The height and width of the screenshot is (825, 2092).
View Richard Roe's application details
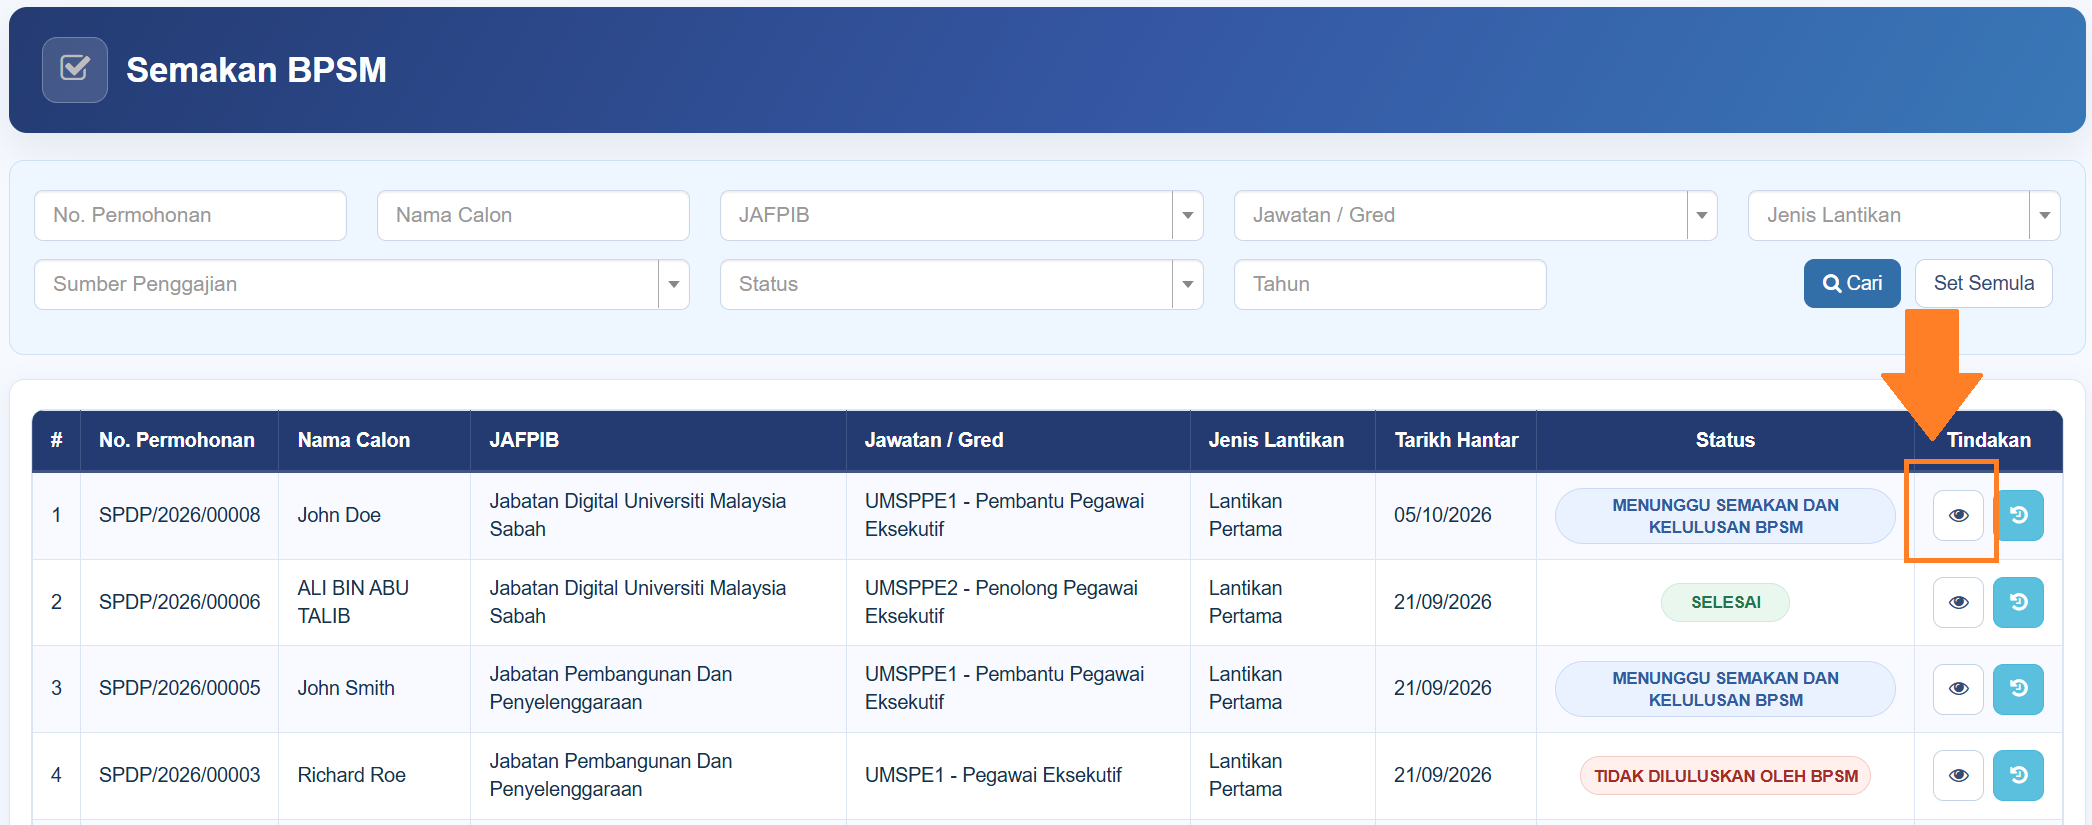tap(1958, 775)
